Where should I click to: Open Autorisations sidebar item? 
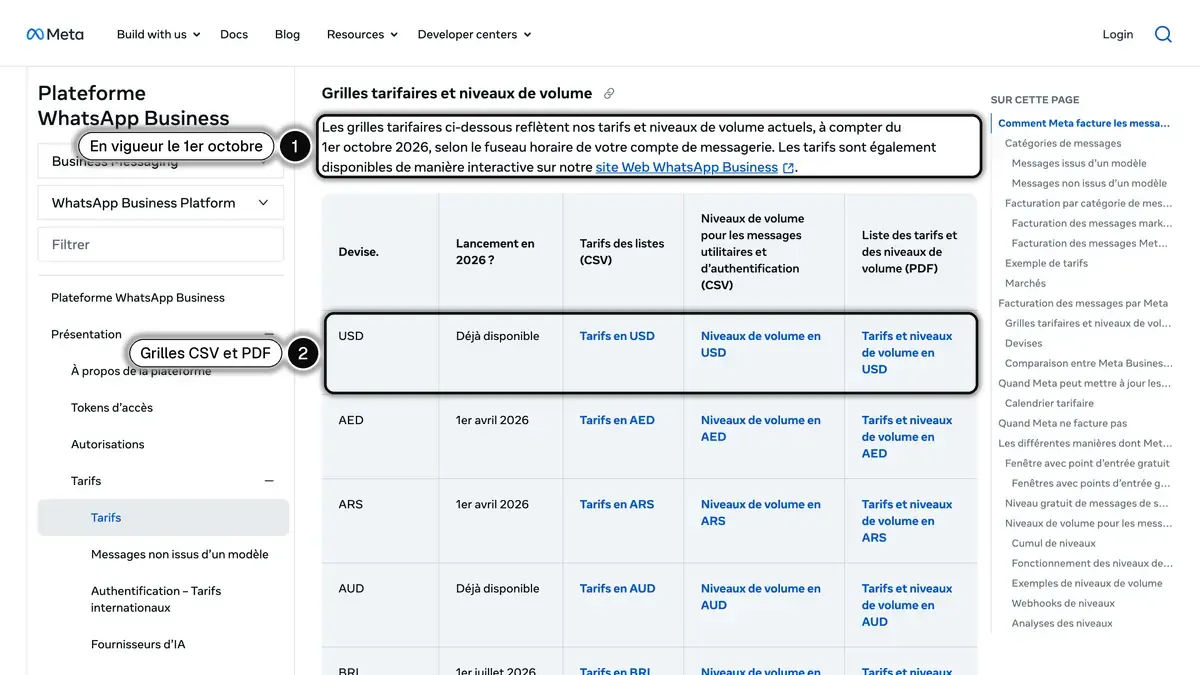[108, 444]
